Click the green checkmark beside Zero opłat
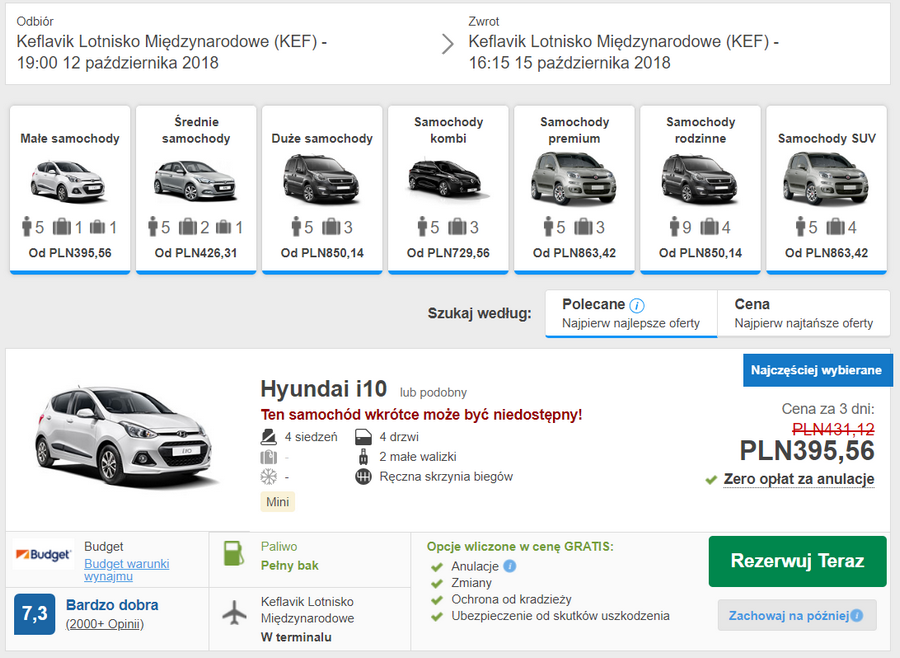The height and width of the screenshot is (658, 900). [x=711, y=479]
